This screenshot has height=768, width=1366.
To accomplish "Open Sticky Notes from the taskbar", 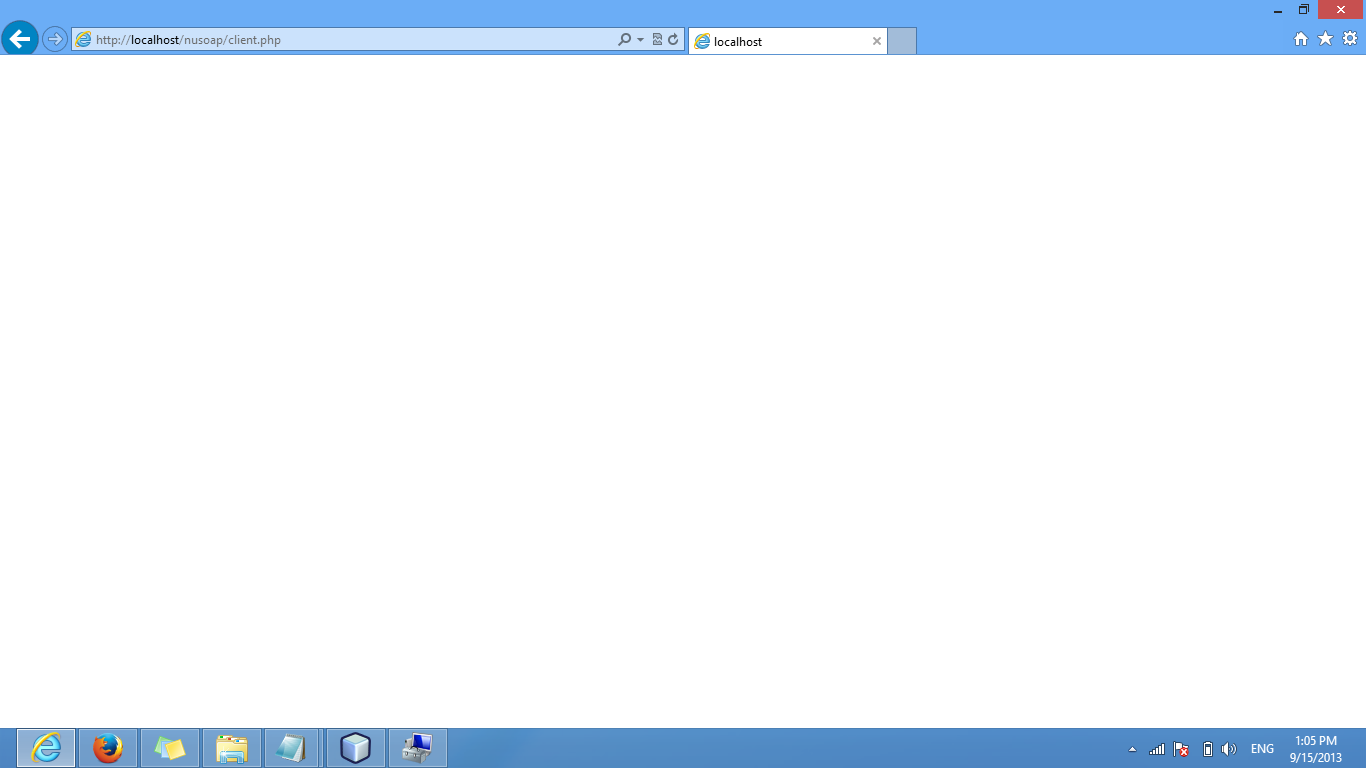I will tap(170, 748).
